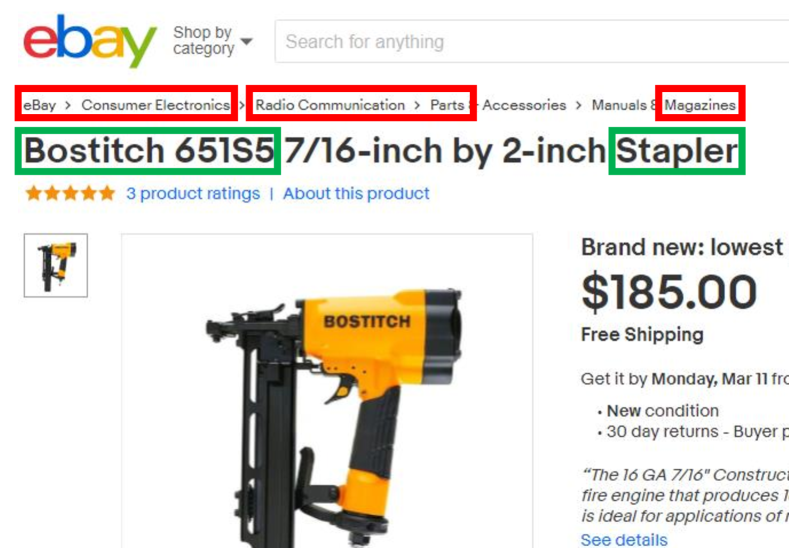Image resolution: width=789 pixels, height=551 pixels.
Task: Open Manuals & Magazines breadcrumb
Action: tap(663, 105)
